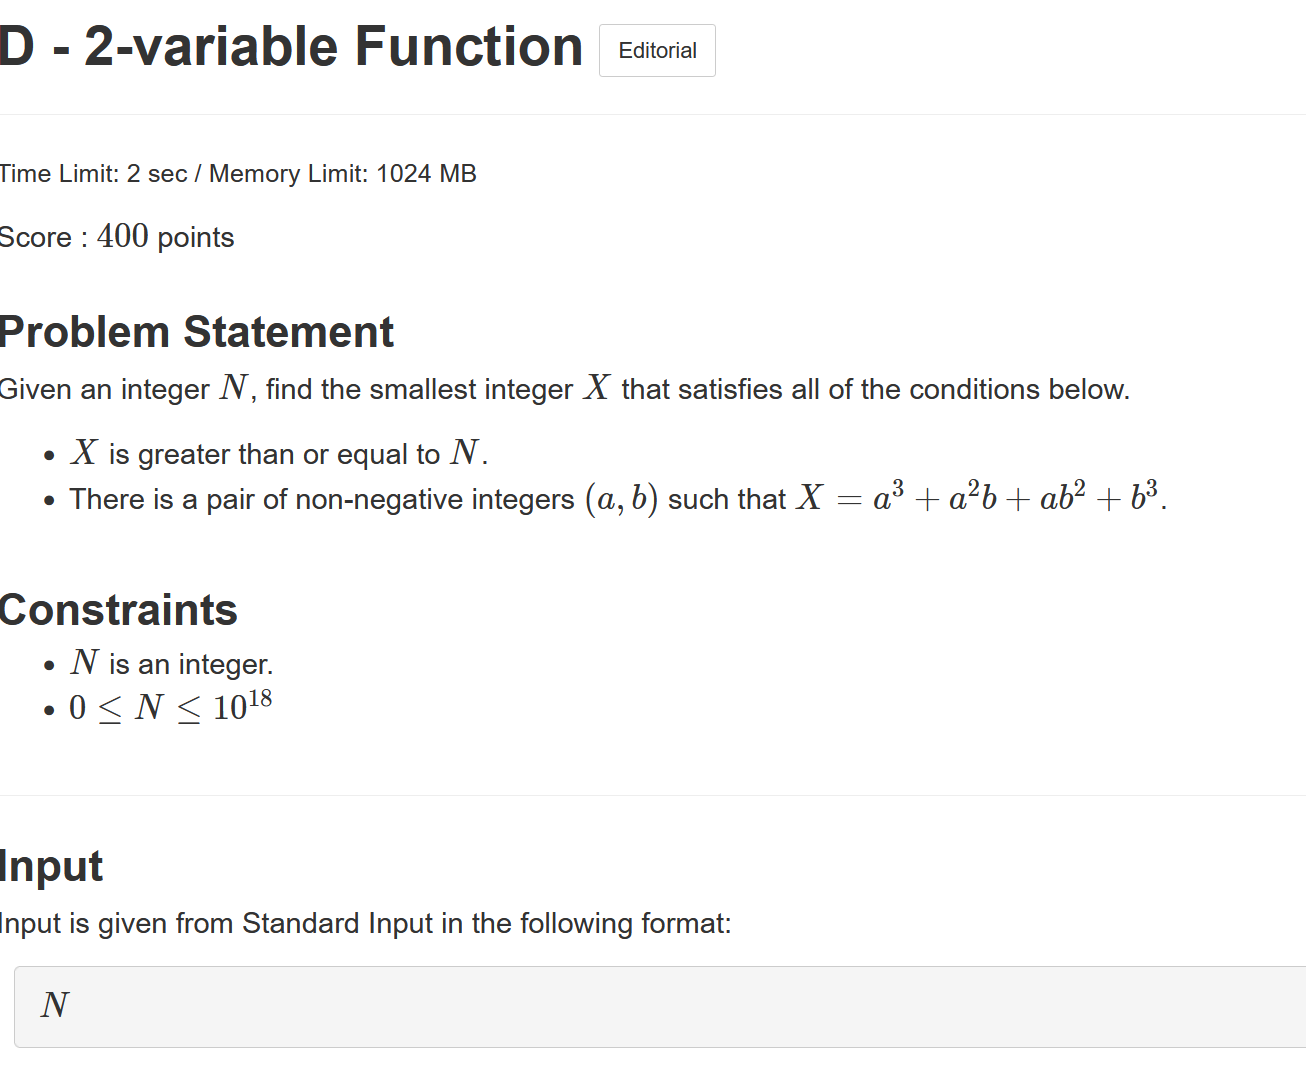Click "Input is given from Standard Input" text
This screenshot has width=1306, height=1083.
pyautogui.click(x=216, y=923)
